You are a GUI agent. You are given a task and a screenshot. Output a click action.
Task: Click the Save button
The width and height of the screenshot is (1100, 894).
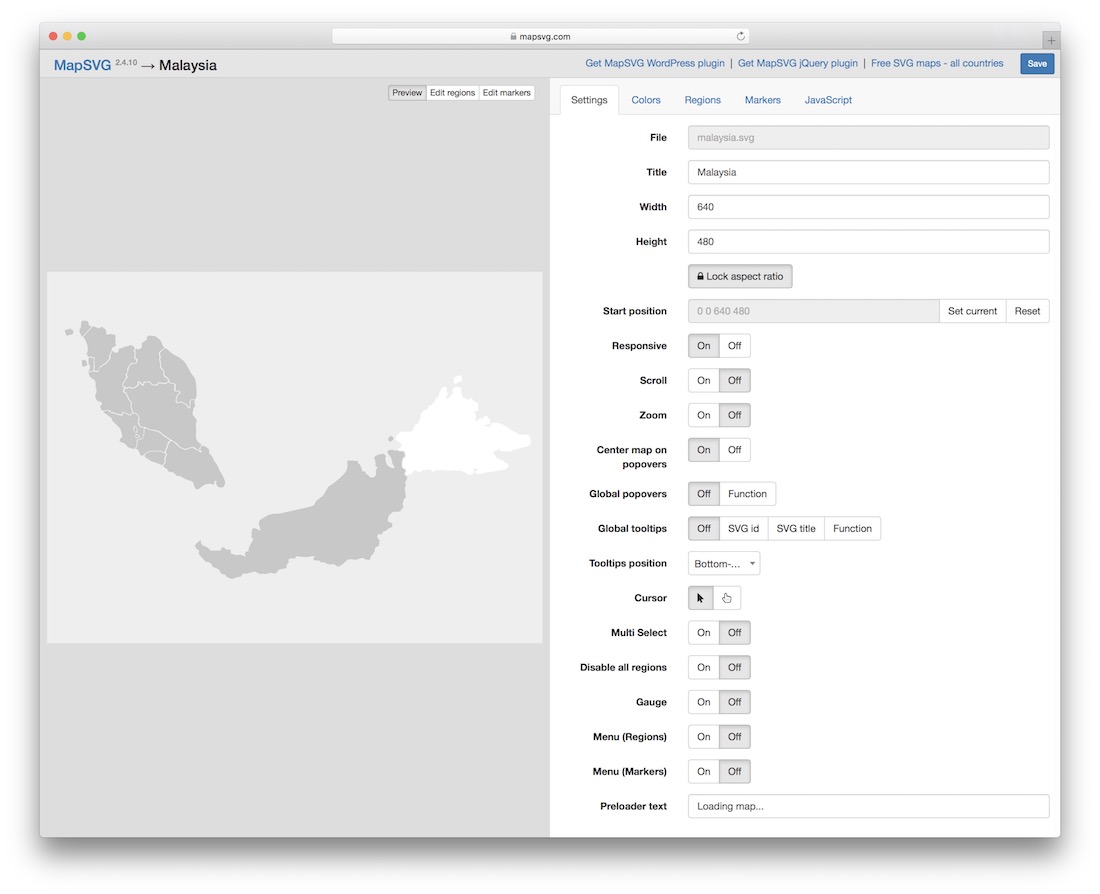pos(1036,63)
